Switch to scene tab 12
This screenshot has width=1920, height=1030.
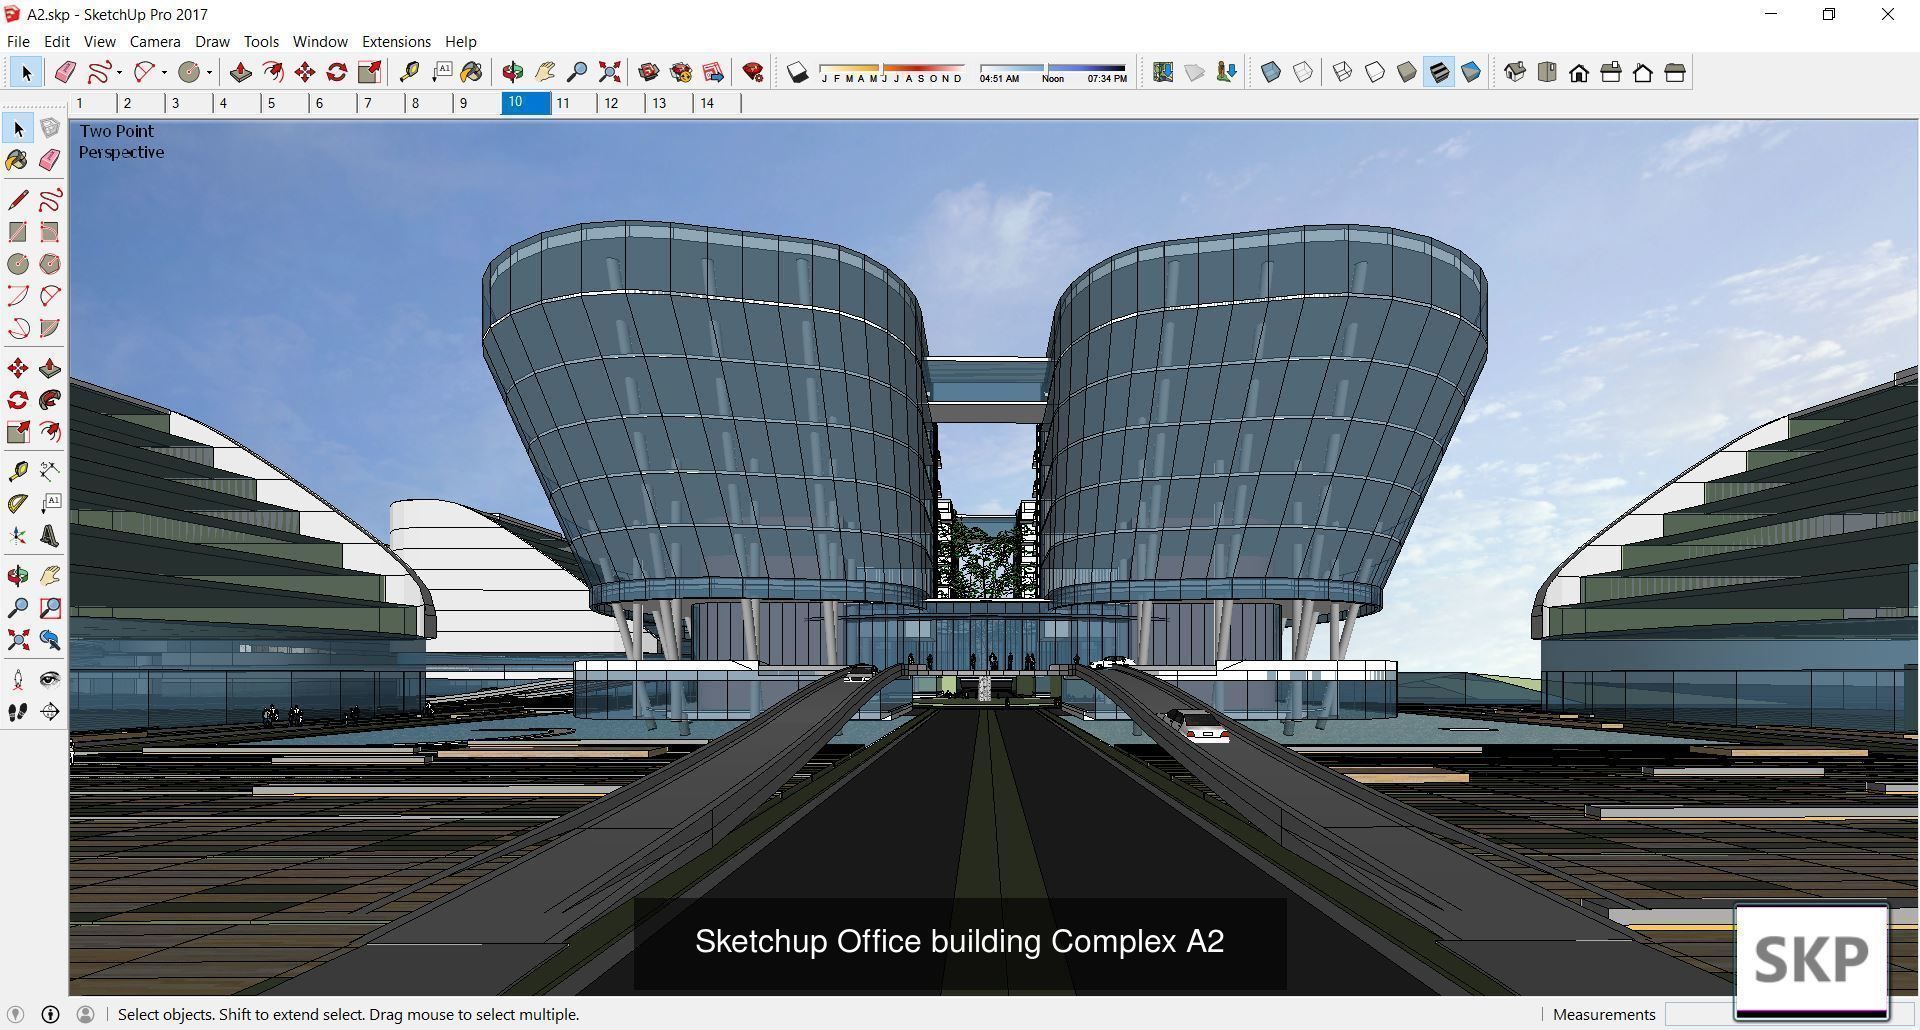coord(621,103)
